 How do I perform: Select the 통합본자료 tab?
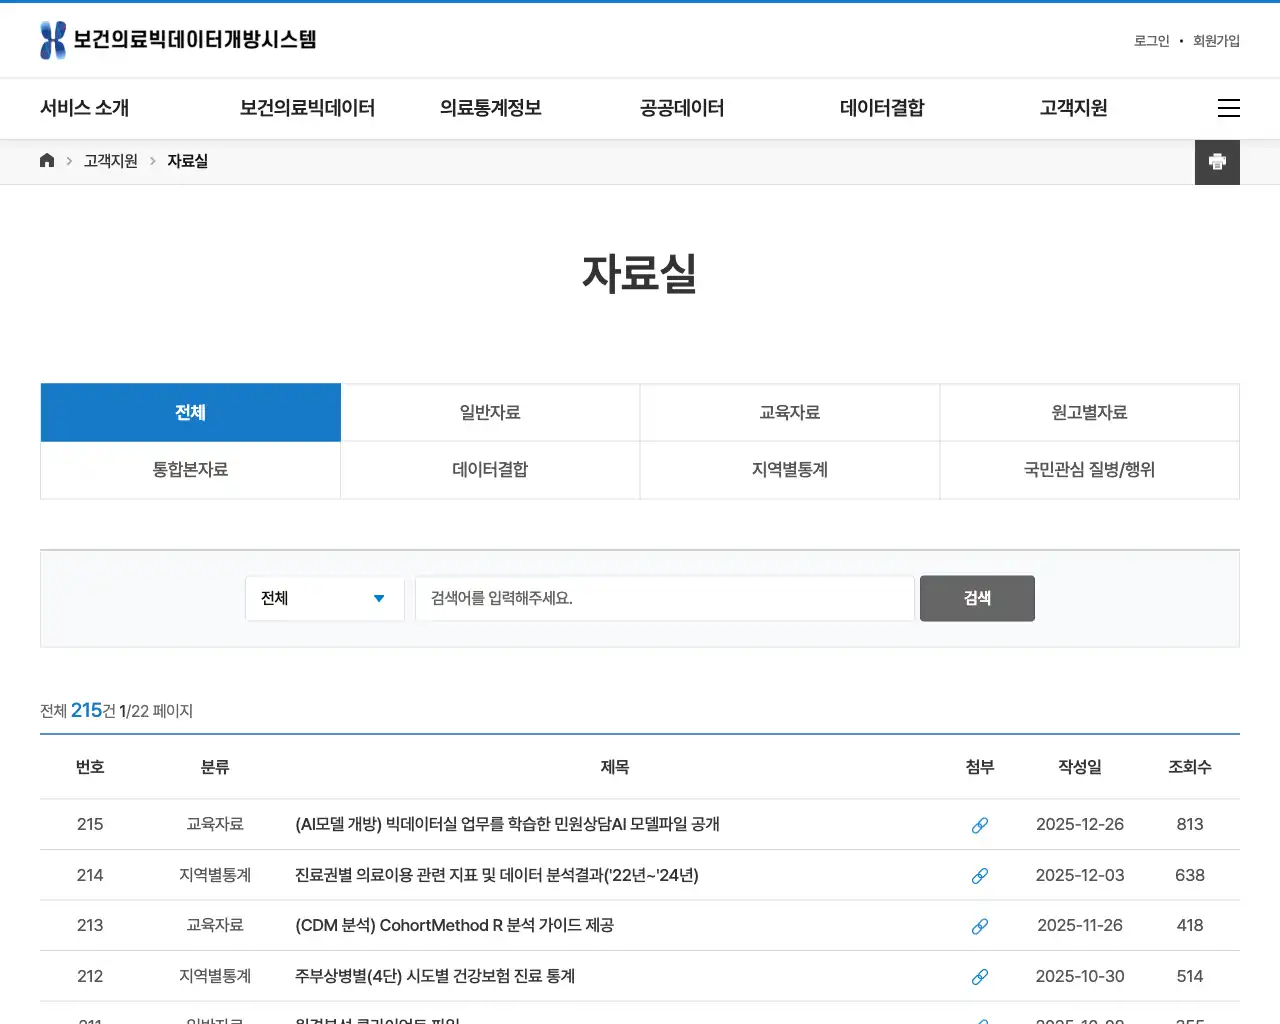pos(191,470)
